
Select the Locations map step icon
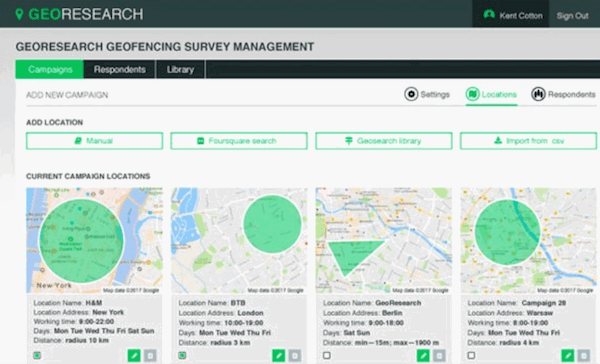pyautogui.click(x=472, y=94)
